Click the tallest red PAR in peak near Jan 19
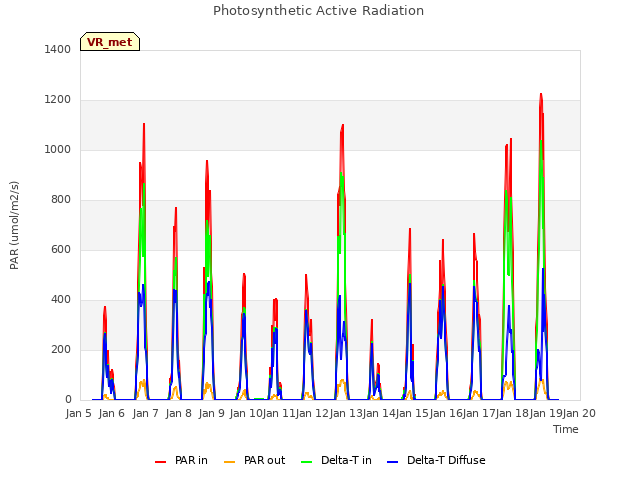Image resolution: width=640 pixels, height=480 pixels. (x=541, y=94)
